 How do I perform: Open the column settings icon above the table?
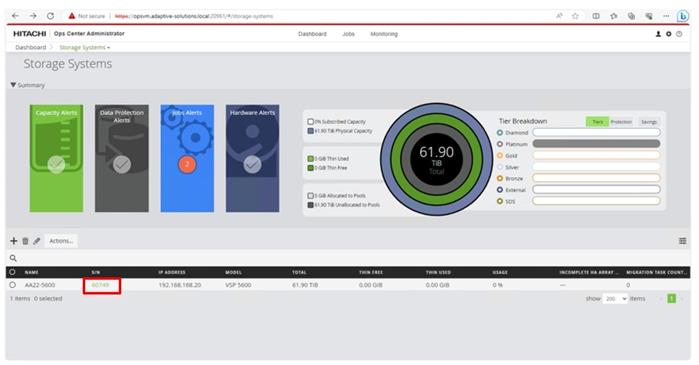coord(683,241)
